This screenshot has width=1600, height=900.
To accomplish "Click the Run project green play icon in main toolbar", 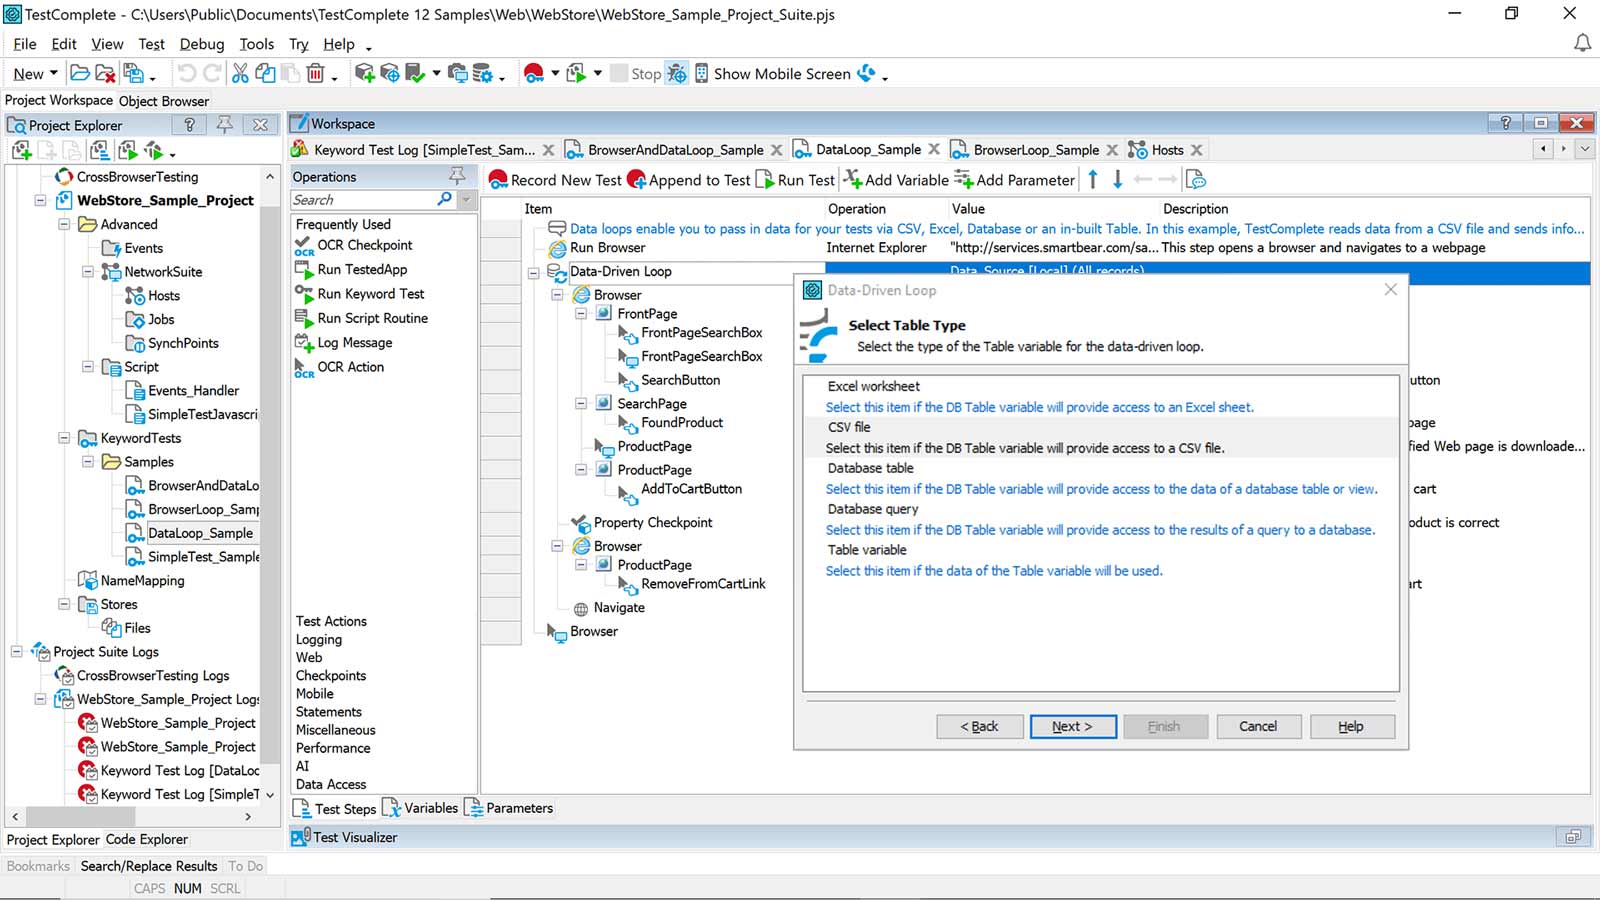I will pyautogui.click(x=576, y=73).
